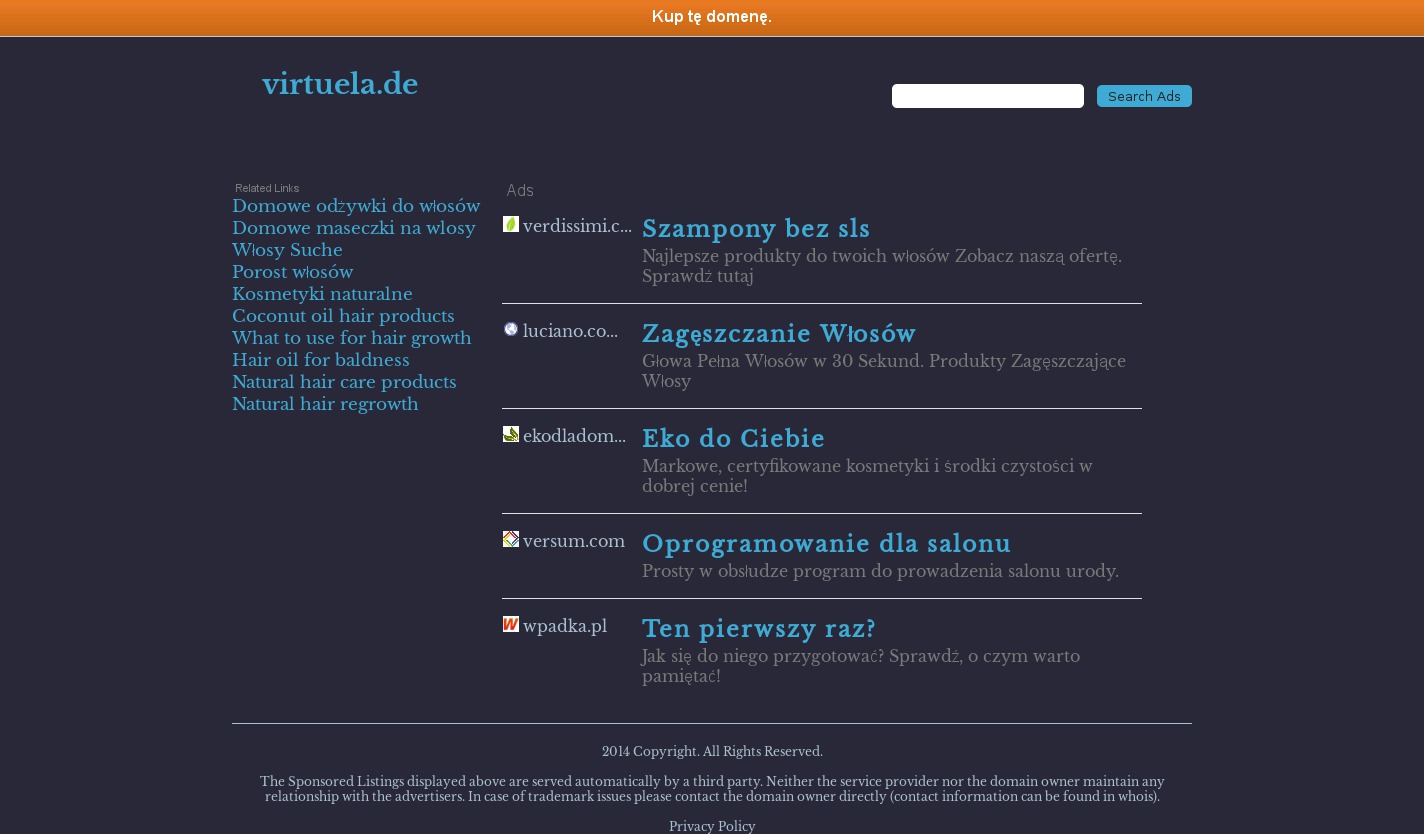Click the ekodladom favicon icon
Viewport: 1424px width, 834px height.
click(511, 434)
